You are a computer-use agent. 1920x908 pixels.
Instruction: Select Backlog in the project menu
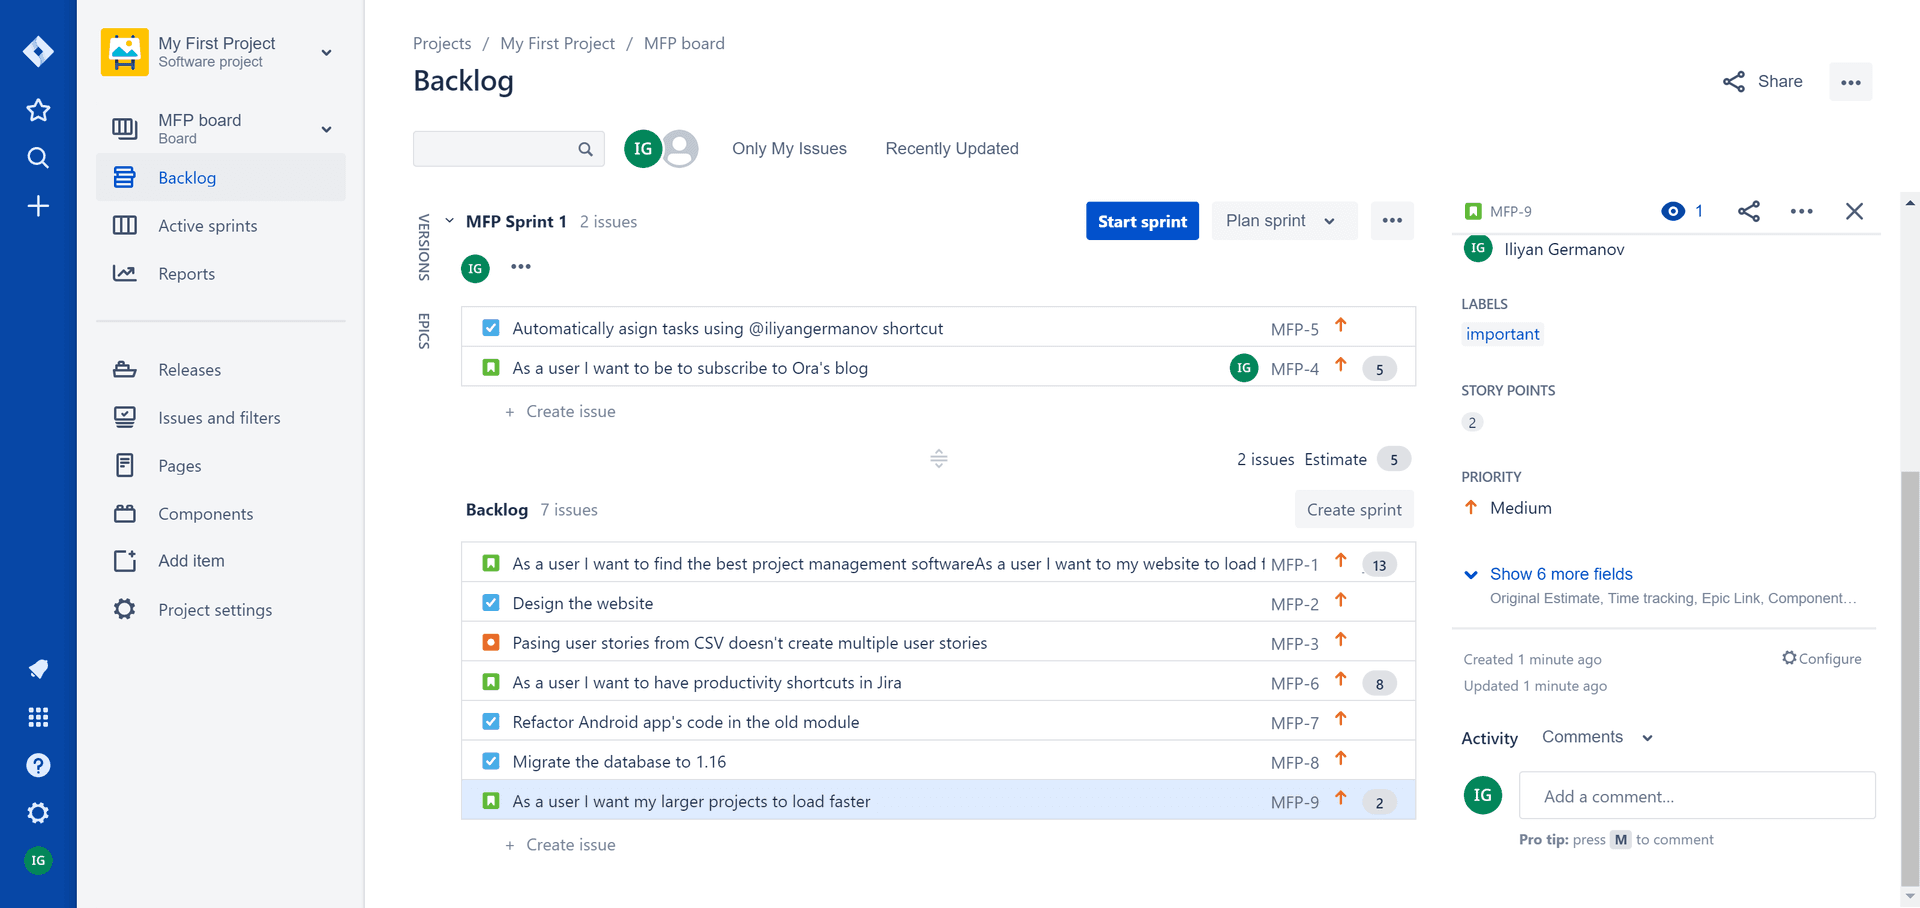(187, 177)
